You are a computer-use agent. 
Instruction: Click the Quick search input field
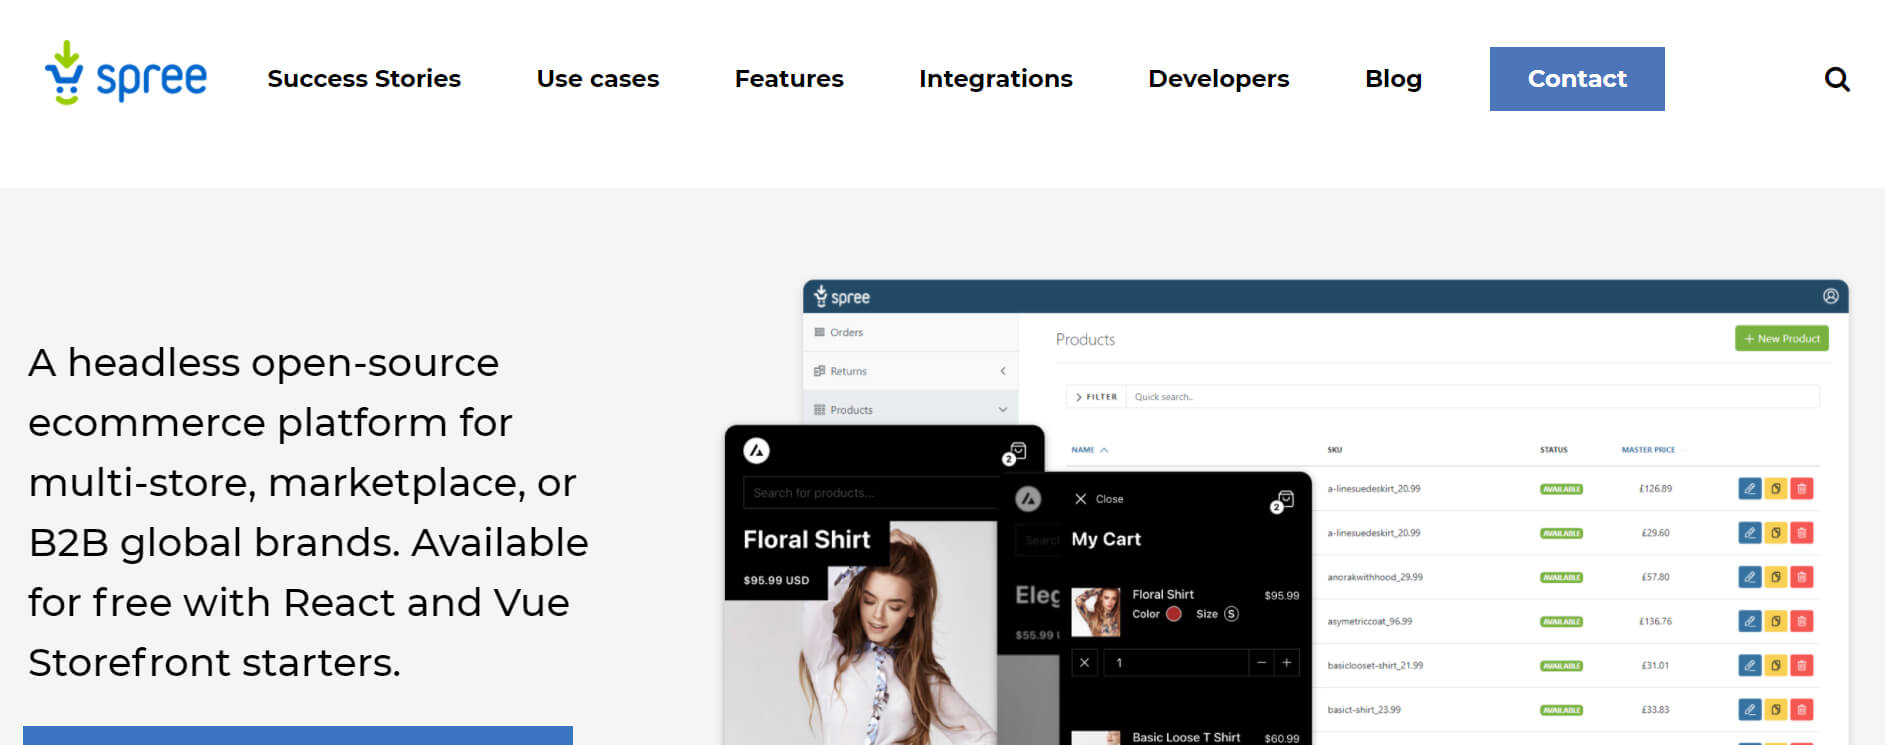point(1470,397)
